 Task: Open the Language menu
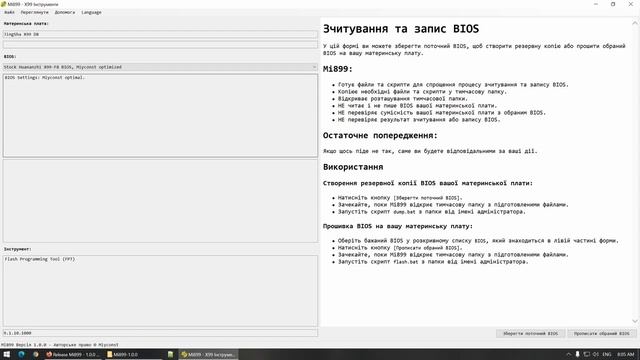pyautogui.click(x=91, y=12)
